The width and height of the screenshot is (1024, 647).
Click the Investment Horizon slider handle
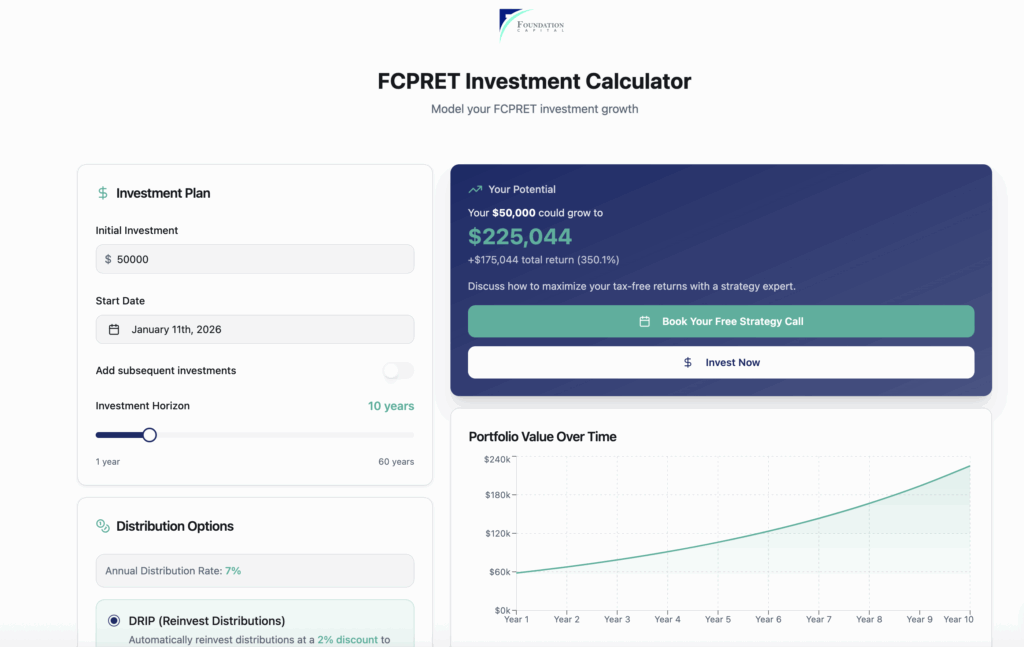(x=150, y=435)
